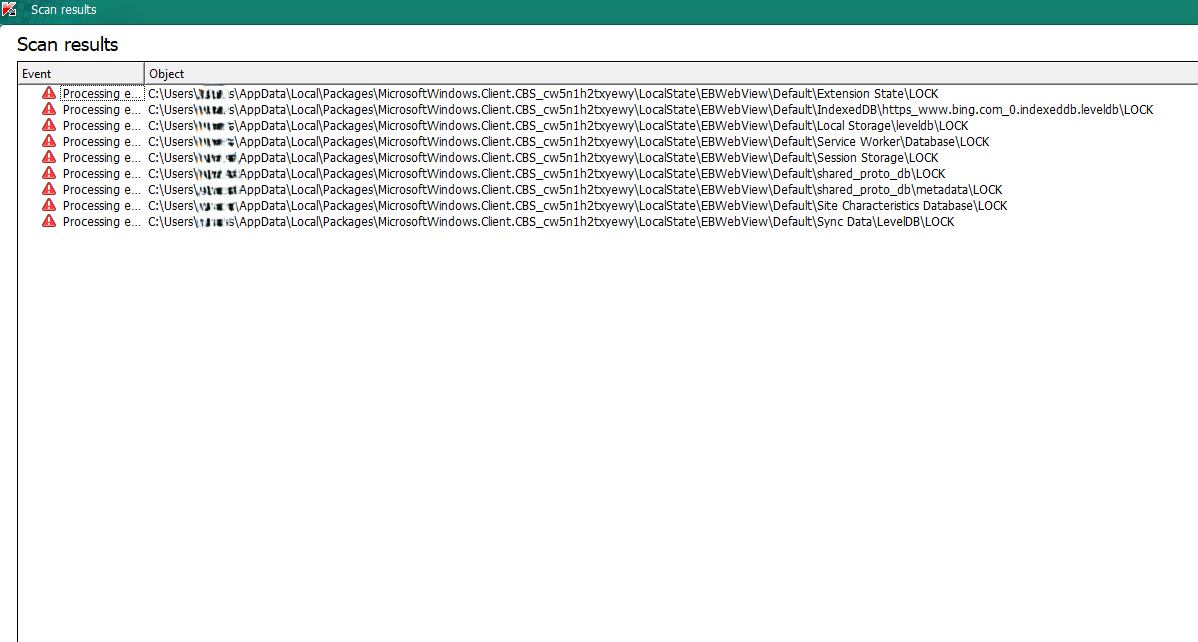
Task: Click the Session Storage\LOCK object path
Action: click(x=543, y=158)
